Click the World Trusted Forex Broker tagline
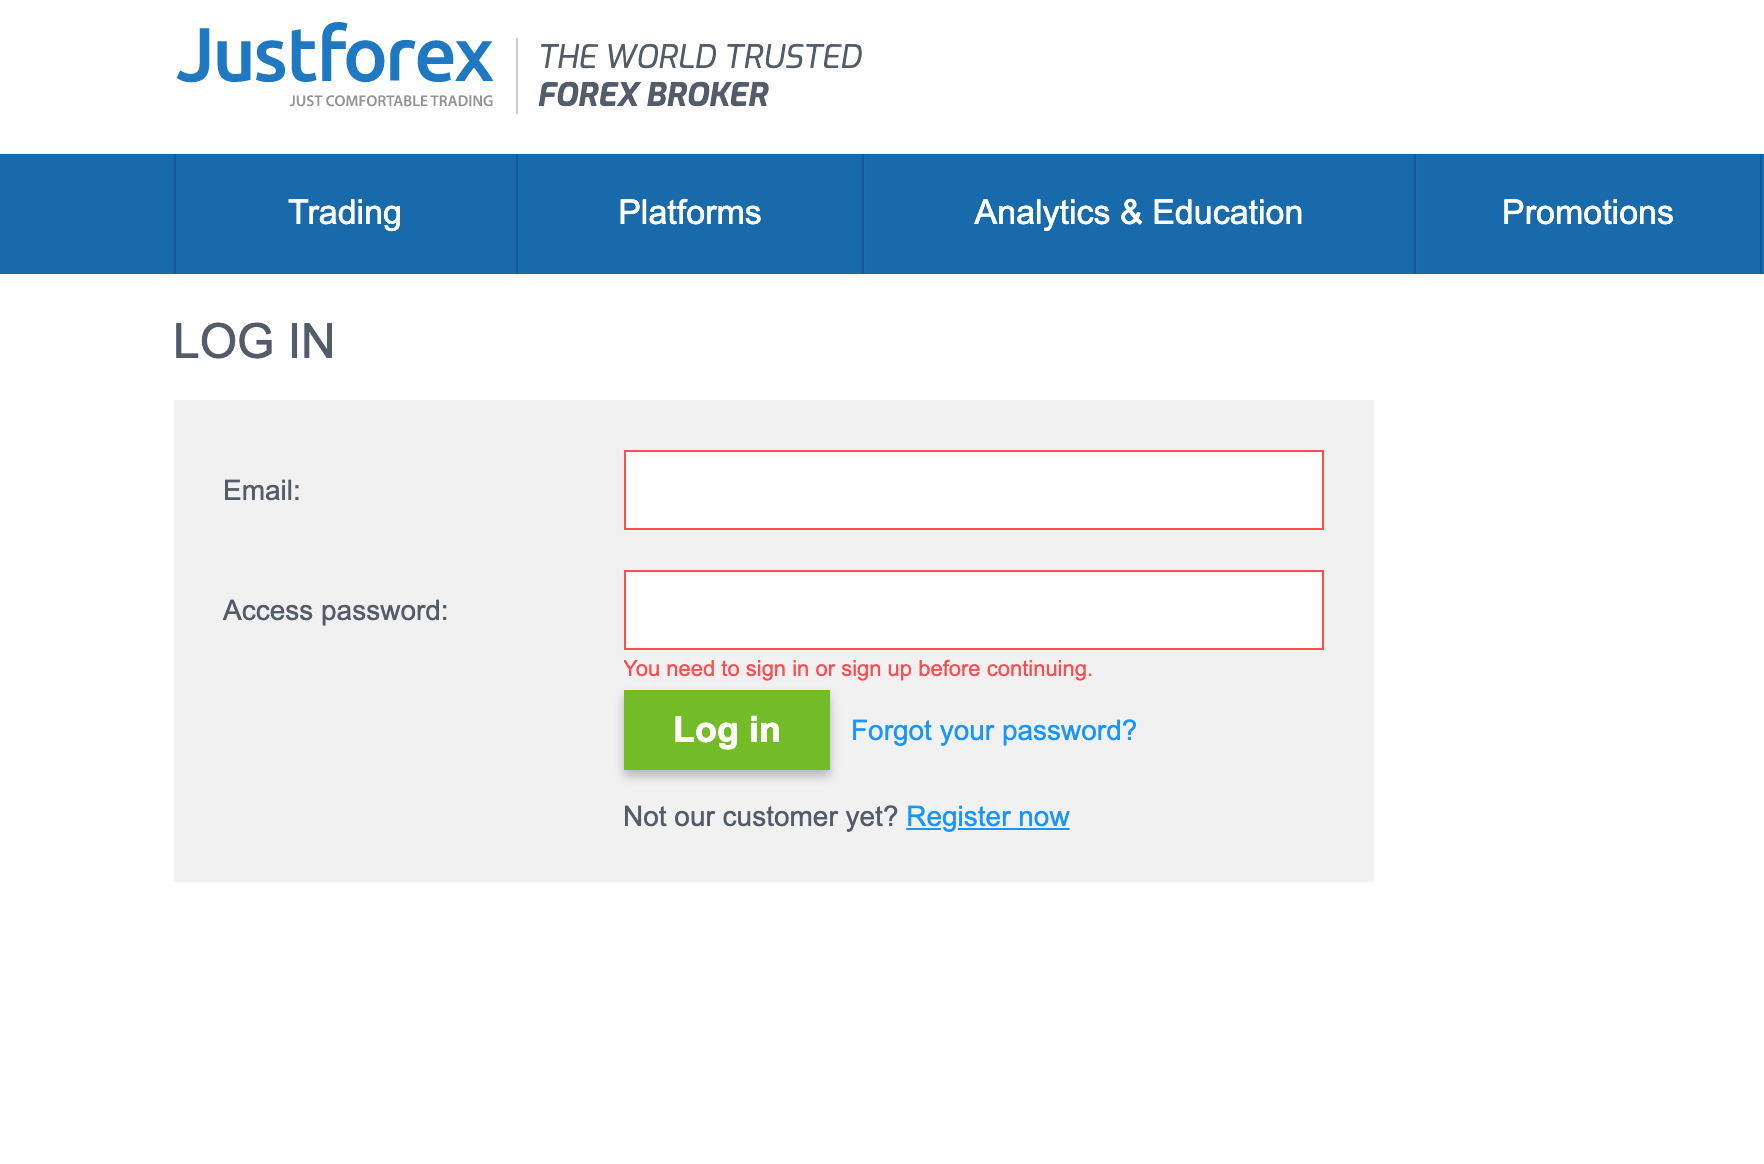This screenshot has width=1764, height=1164. [x=700, y=75]
